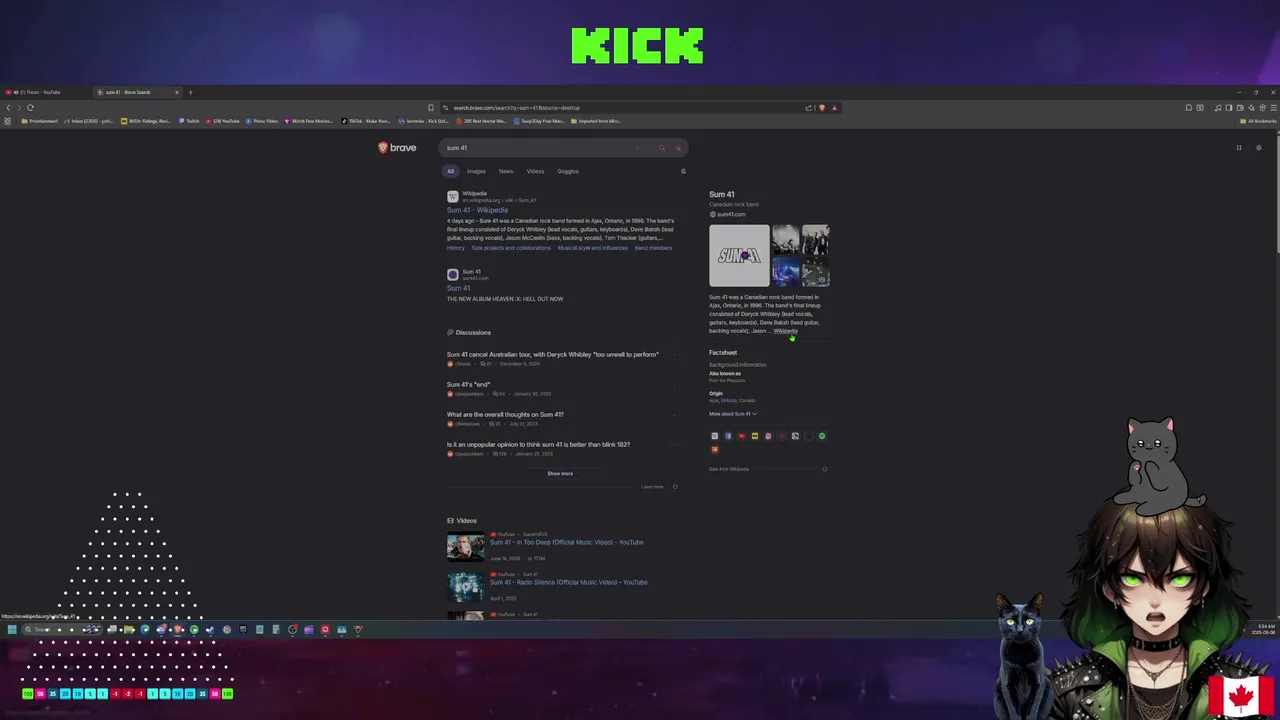Open 'In Too Deep (Official Music Video)' link

tap(566, 542)
